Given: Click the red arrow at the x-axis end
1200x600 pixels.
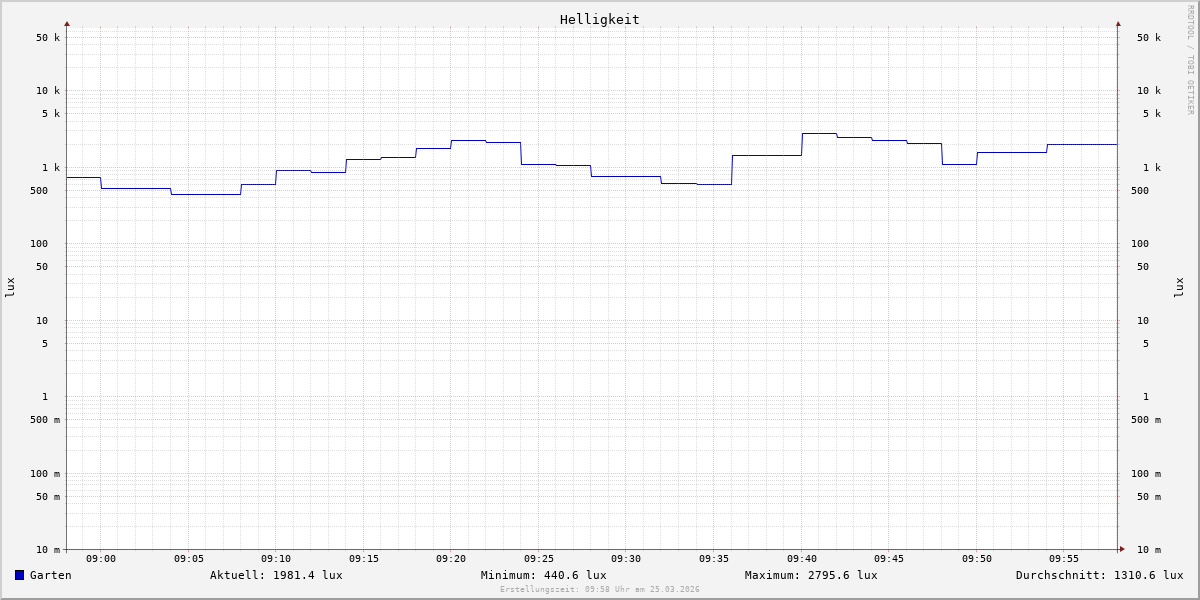Looking at the screenshot, I should pyautogui.click(x=1122, y=549).
